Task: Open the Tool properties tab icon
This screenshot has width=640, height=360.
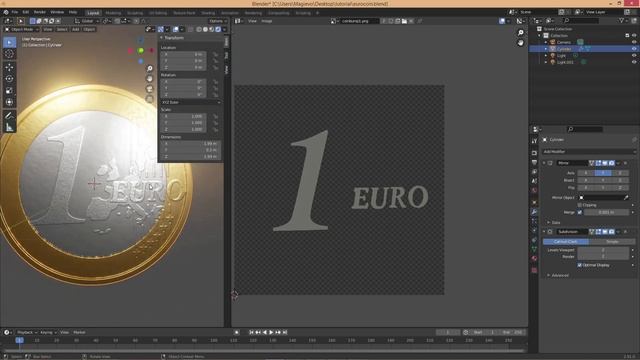Action: pos(534,141)
